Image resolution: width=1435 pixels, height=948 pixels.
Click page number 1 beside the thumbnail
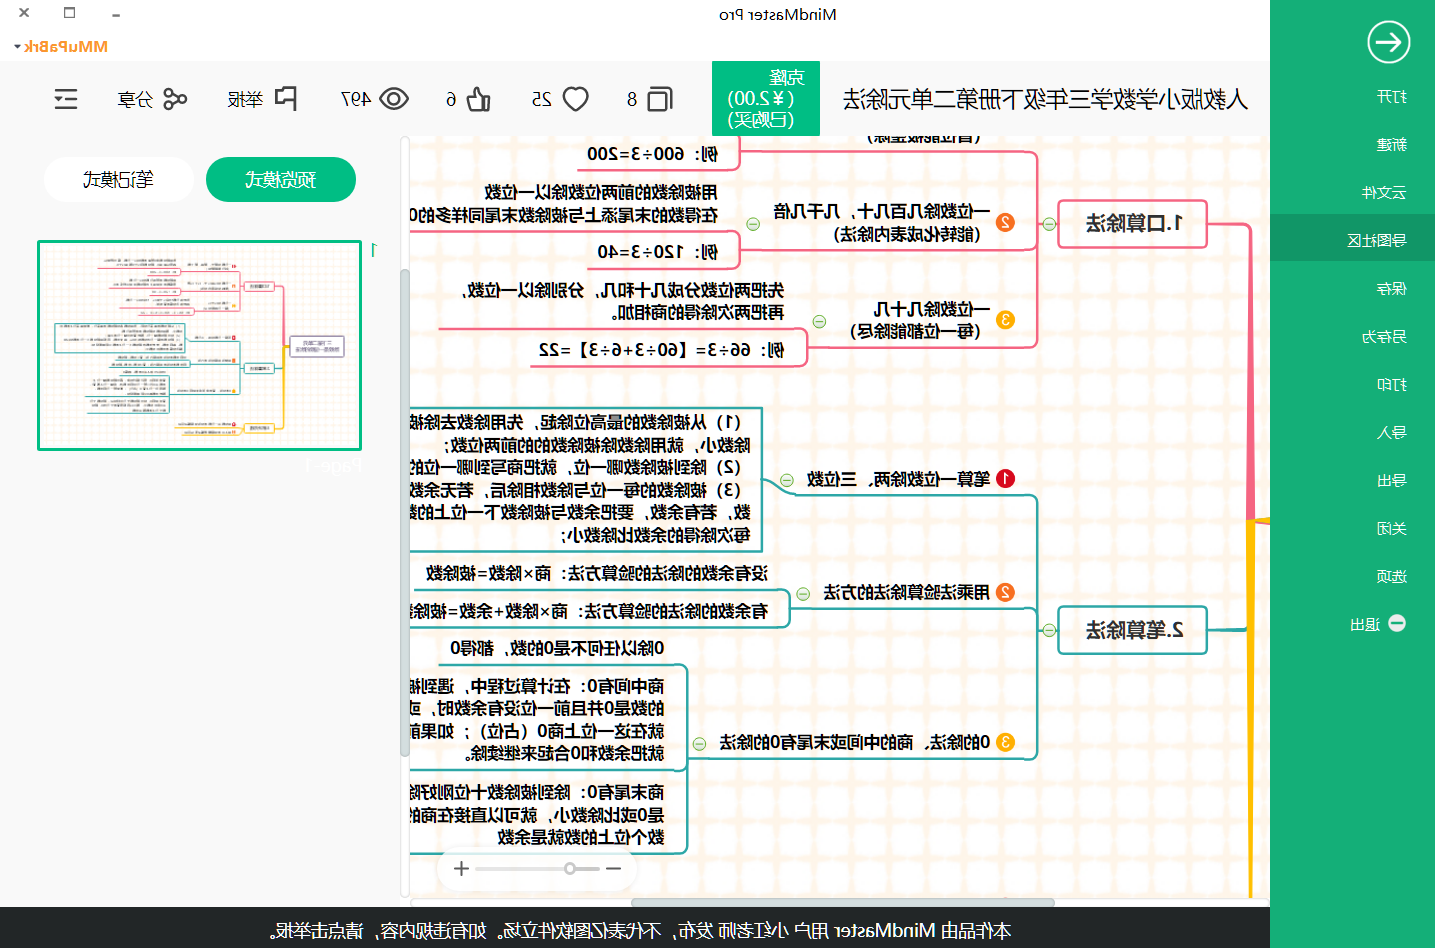pyautogui.click(x=374, y=249)
